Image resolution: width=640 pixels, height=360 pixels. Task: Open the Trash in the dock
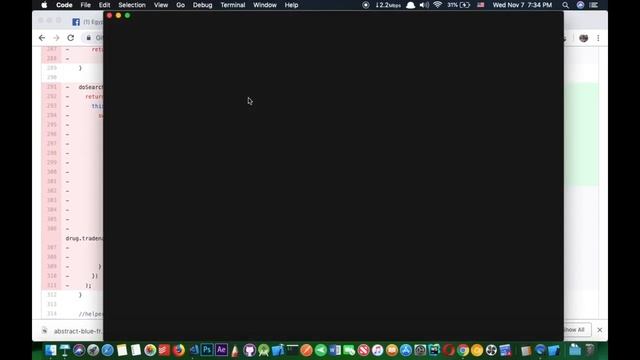pos(590,350)
